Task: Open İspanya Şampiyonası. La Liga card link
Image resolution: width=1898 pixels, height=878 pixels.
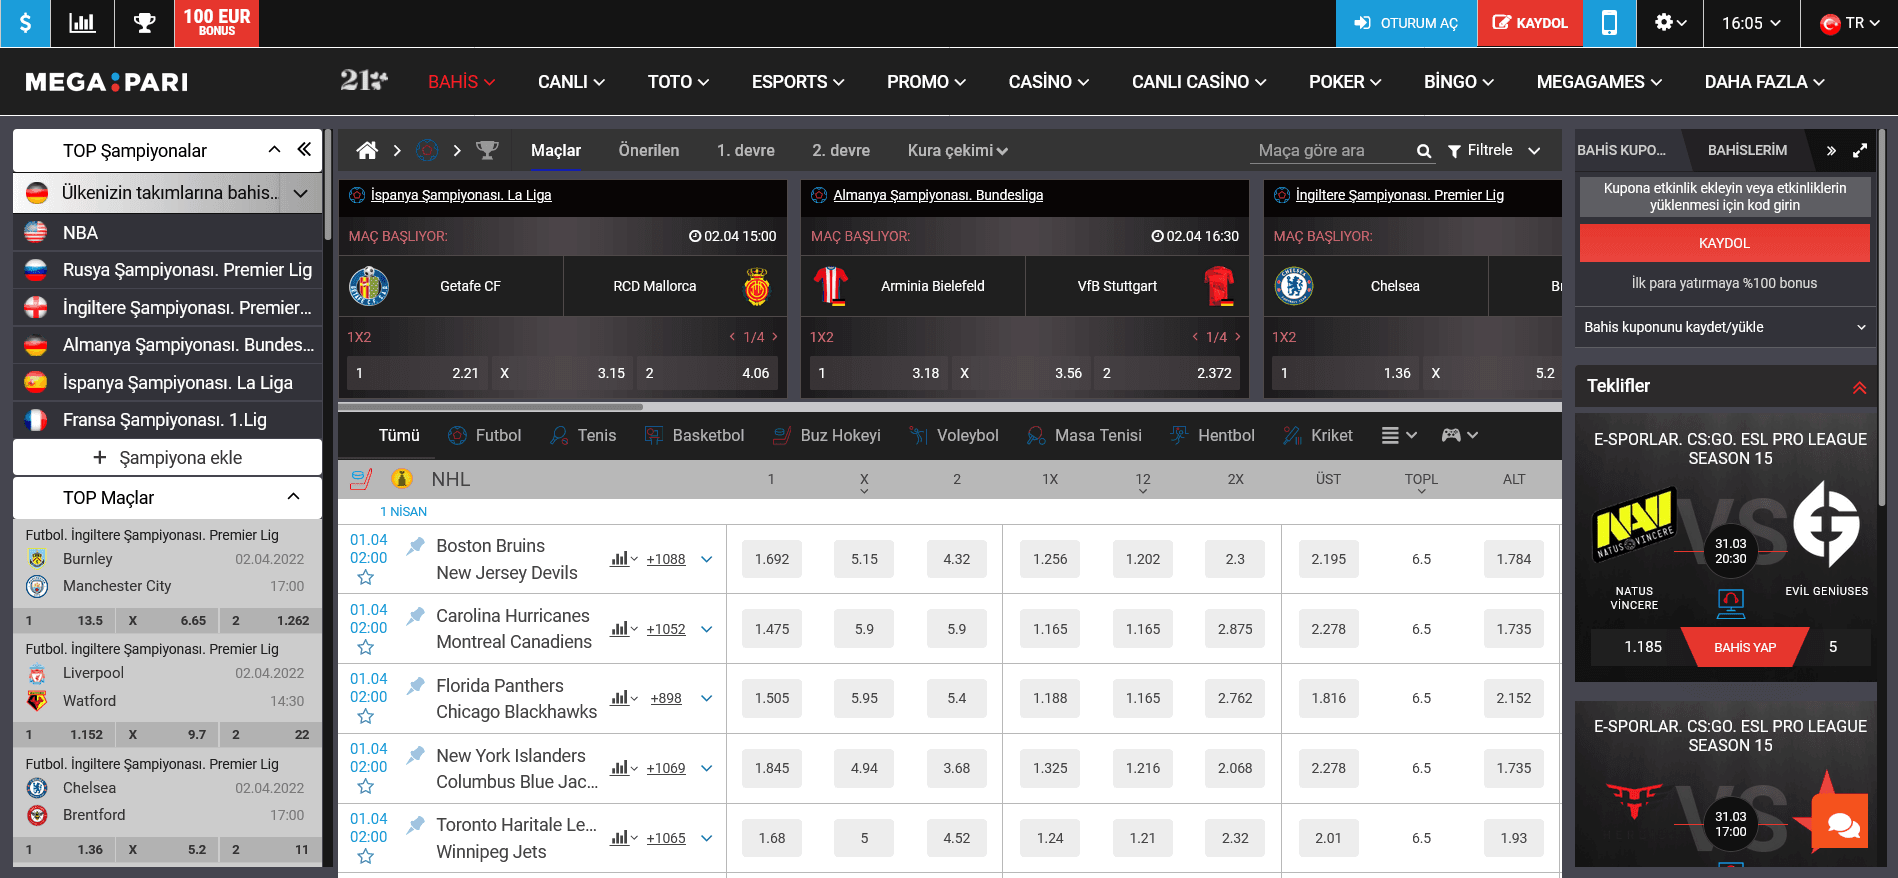Action: [x=461, y=195]
